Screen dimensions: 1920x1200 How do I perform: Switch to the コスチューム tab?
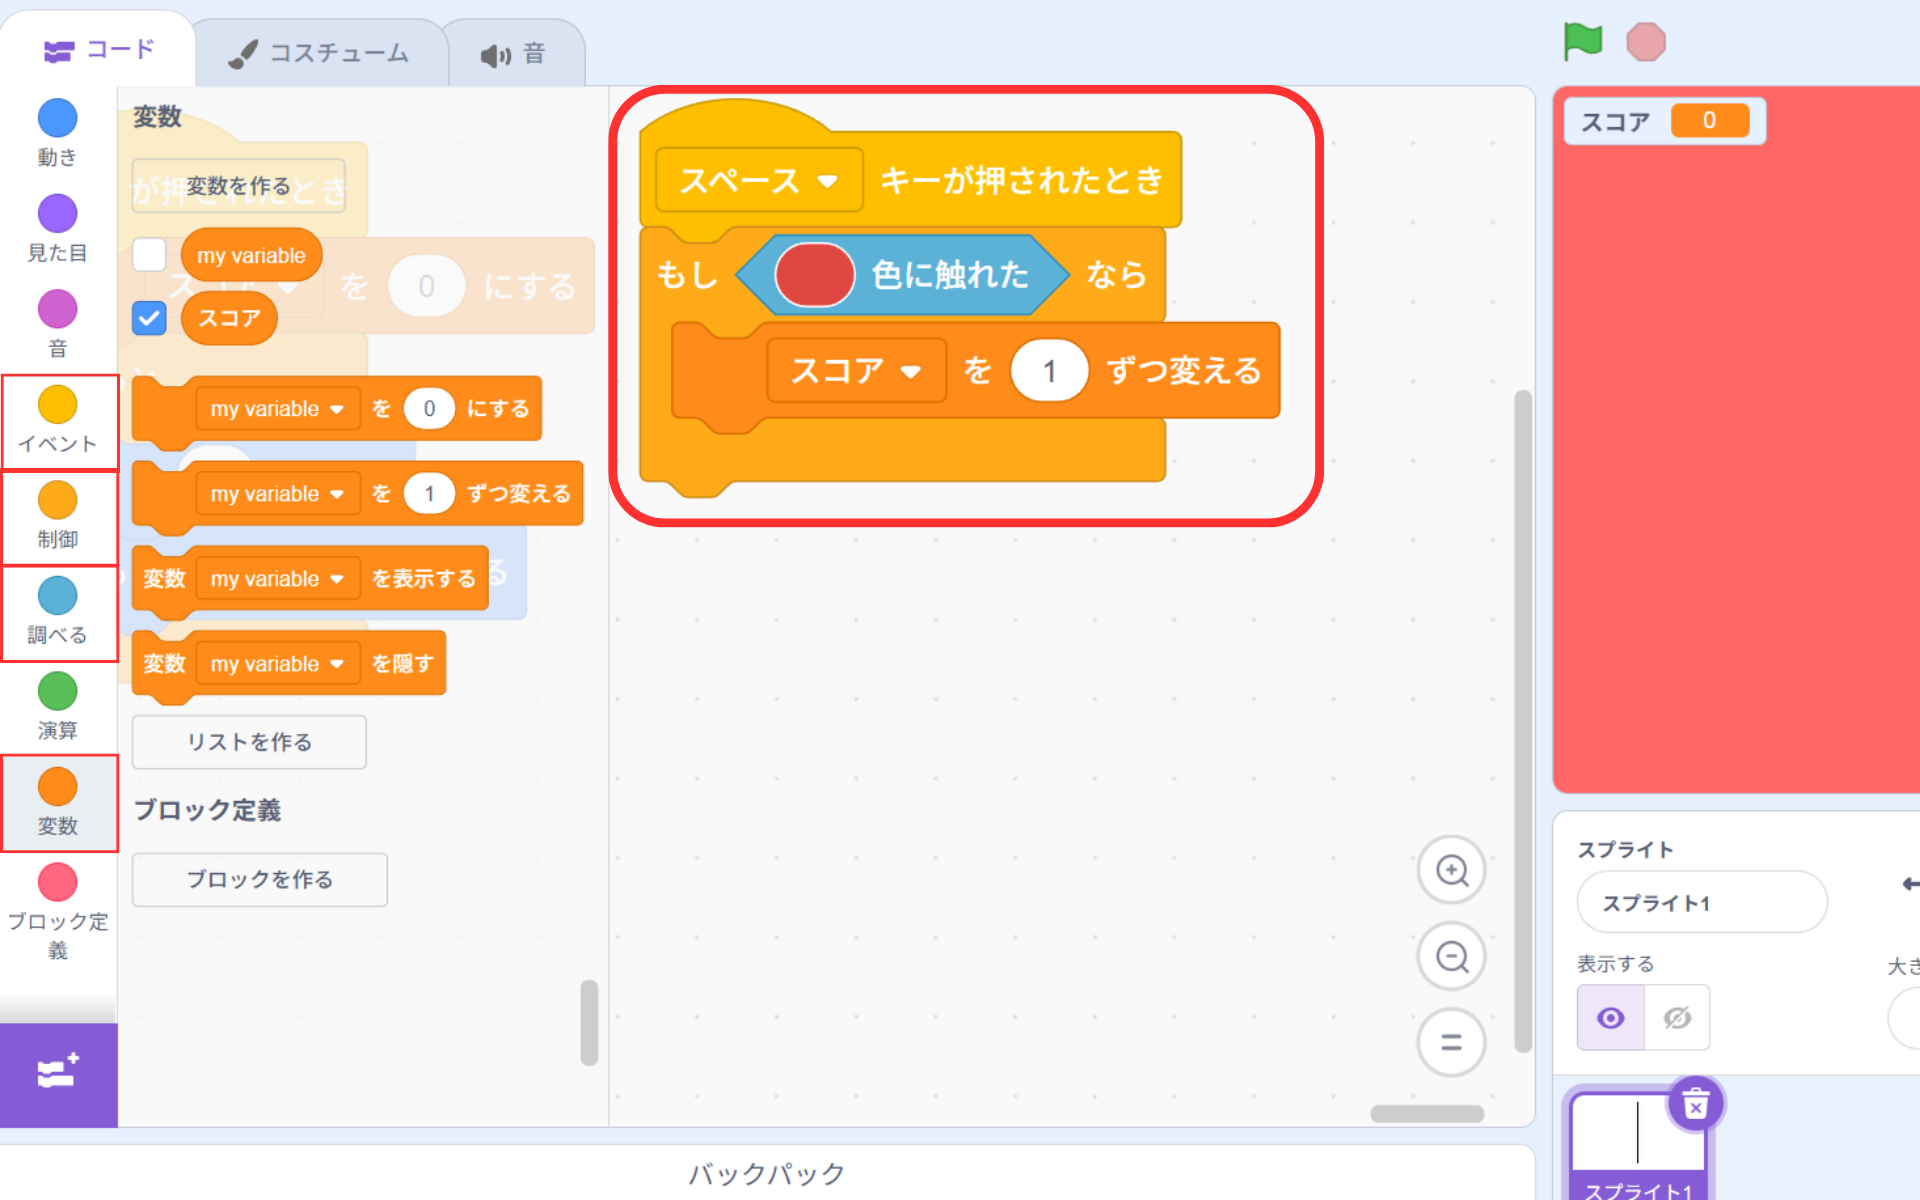(x=320, y=54)
